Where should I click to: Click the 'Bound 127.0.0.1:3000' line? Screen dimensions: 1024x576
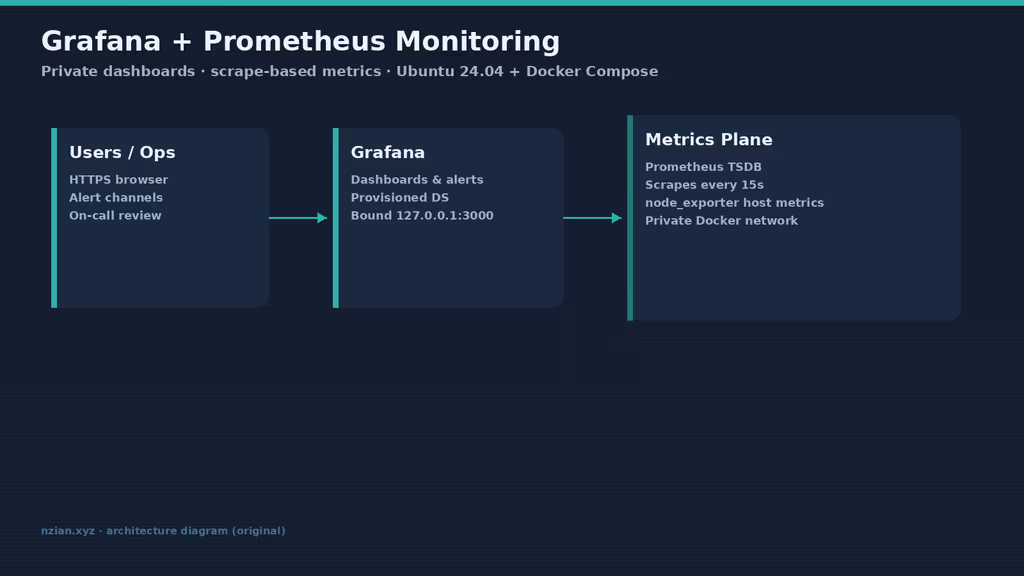click(422, 216)
